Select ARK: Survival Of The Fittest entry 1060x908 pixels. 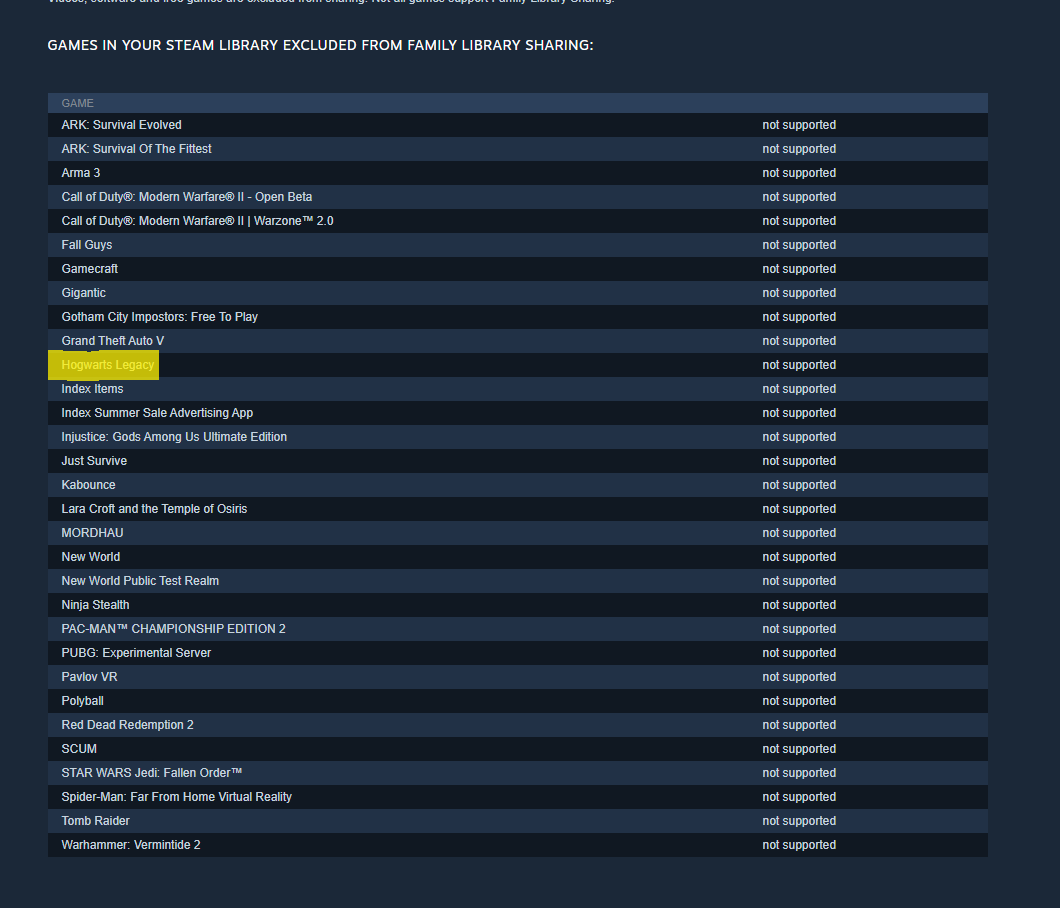(x=136, y=149)
